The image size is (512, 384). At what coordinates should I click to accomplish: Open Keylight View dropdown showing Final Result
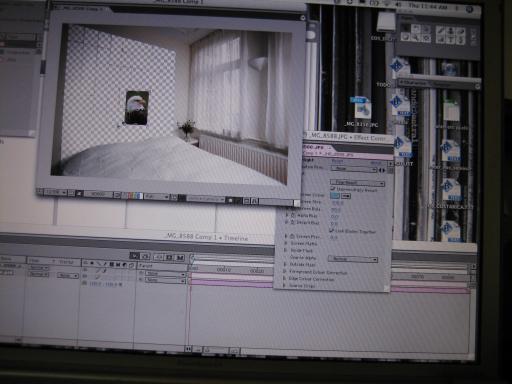click(357, 183)
